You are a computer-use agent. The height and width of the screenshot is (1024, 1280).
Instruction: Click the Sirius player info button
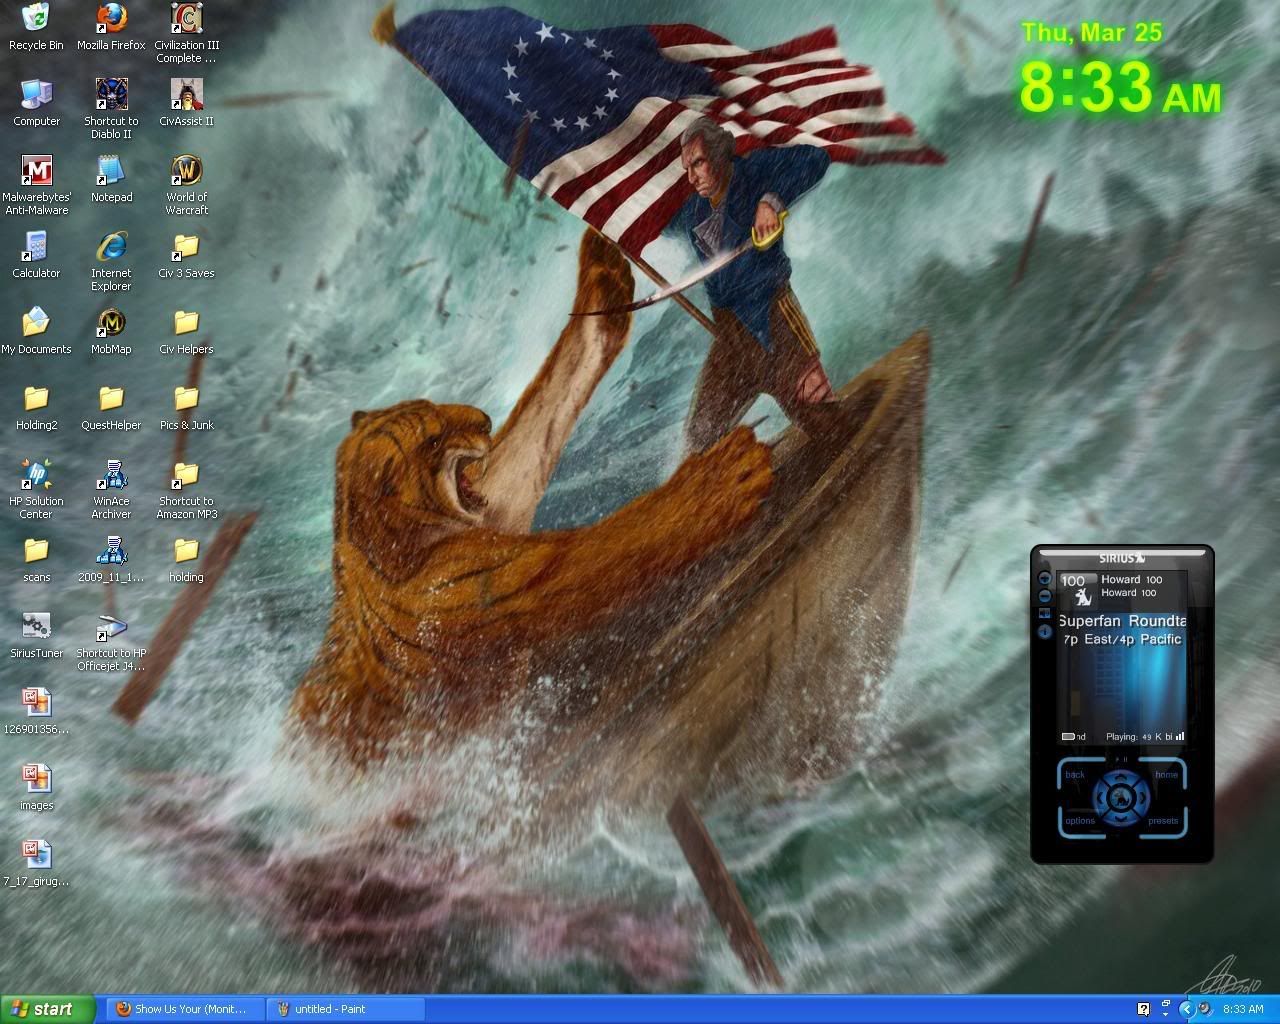[x=1045, y=631]
